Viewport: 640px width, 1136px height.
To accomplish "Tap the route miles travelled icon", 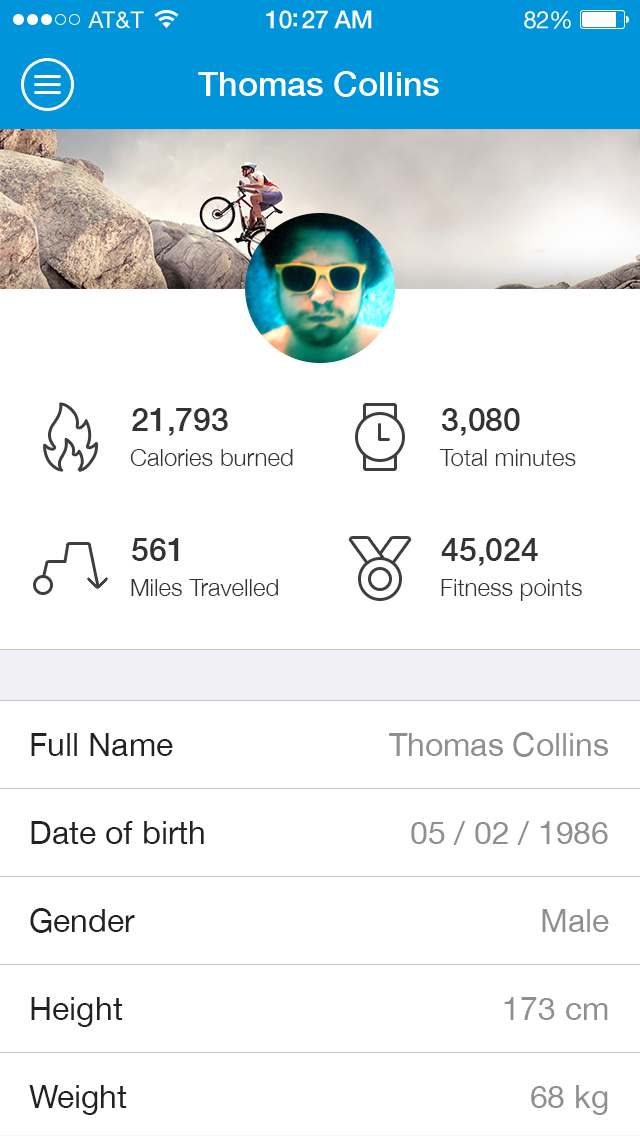I will tap(70, 568).
